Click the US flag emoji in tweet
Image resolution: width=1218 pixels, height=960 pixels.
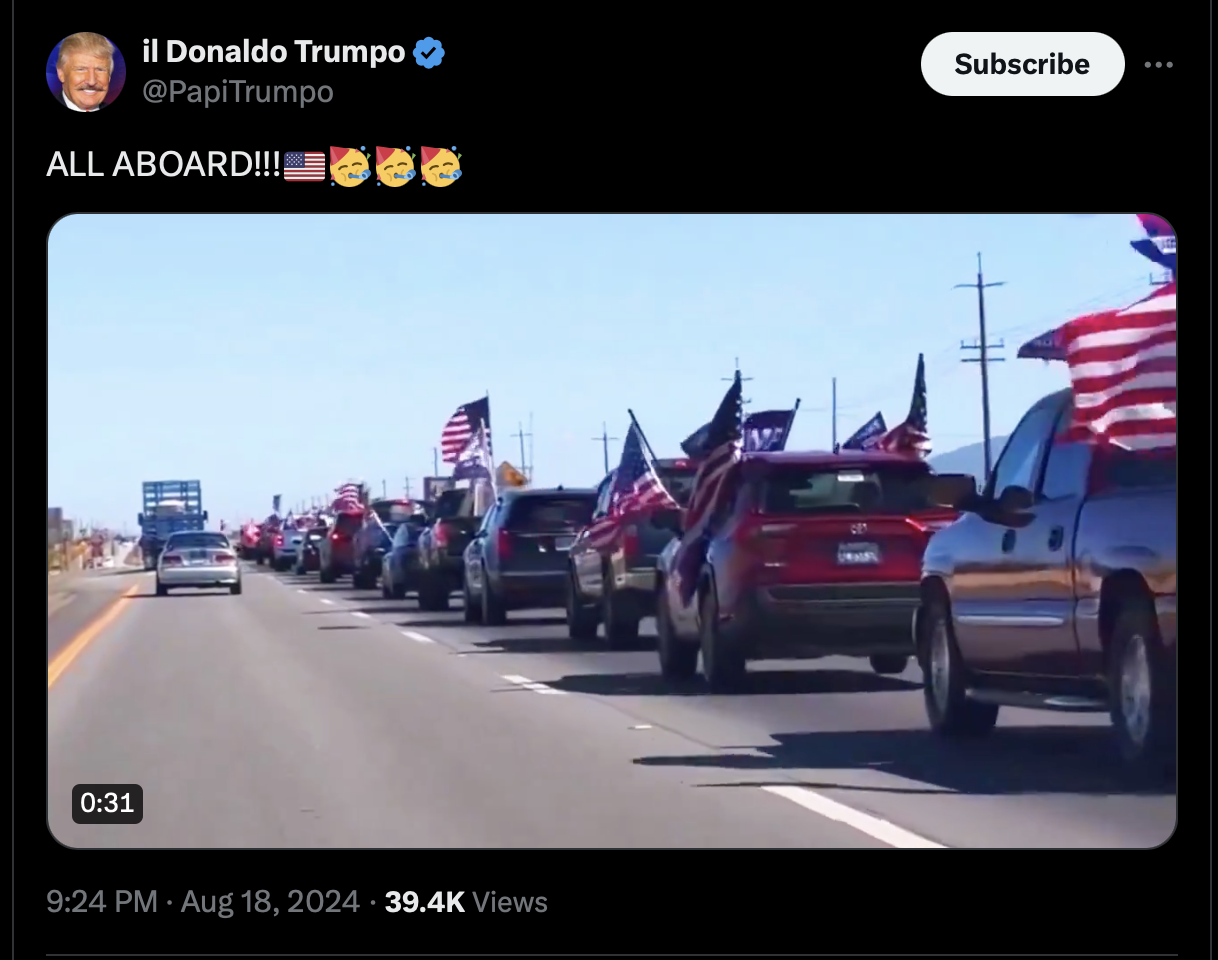(x=304, y=166)
